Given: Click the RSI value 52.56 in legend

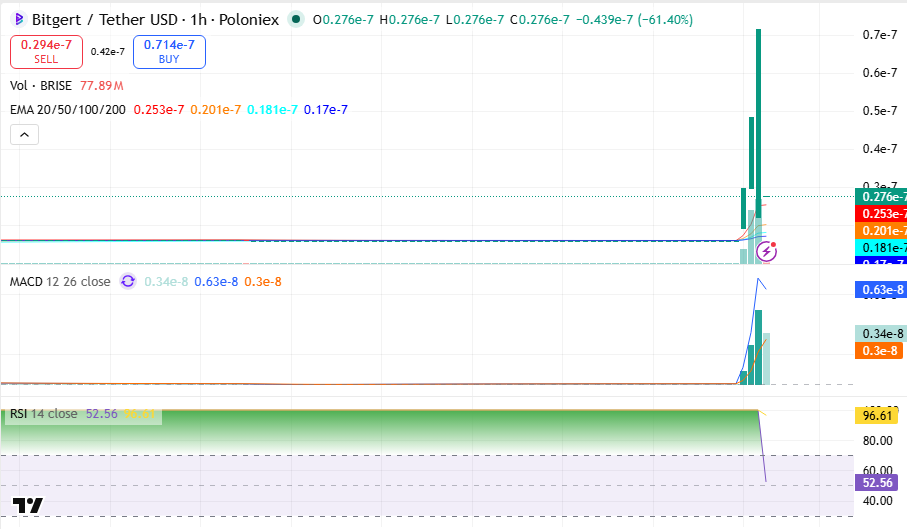Looking at the screenshot, I should point(102,414).
